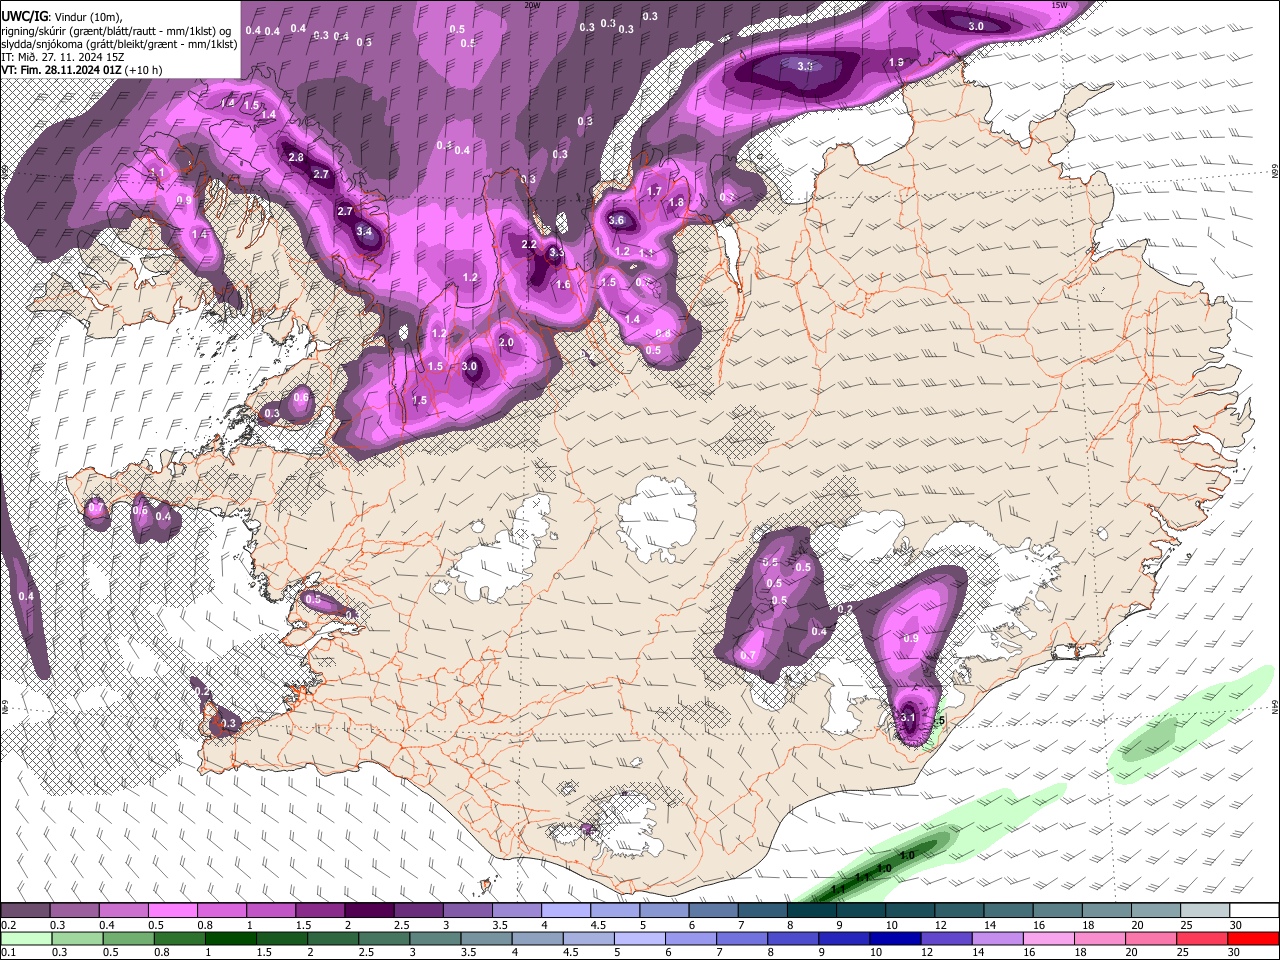Viewport: 1280px width, 960px height.
Task: Click the '1.7' precipitation value label
Action: pos(654,191)
